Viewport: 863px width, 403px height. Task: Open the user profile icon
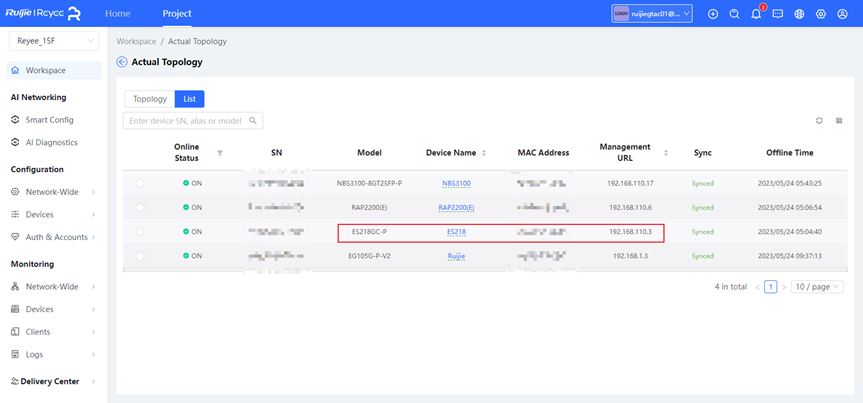click(x=842, y=14)
